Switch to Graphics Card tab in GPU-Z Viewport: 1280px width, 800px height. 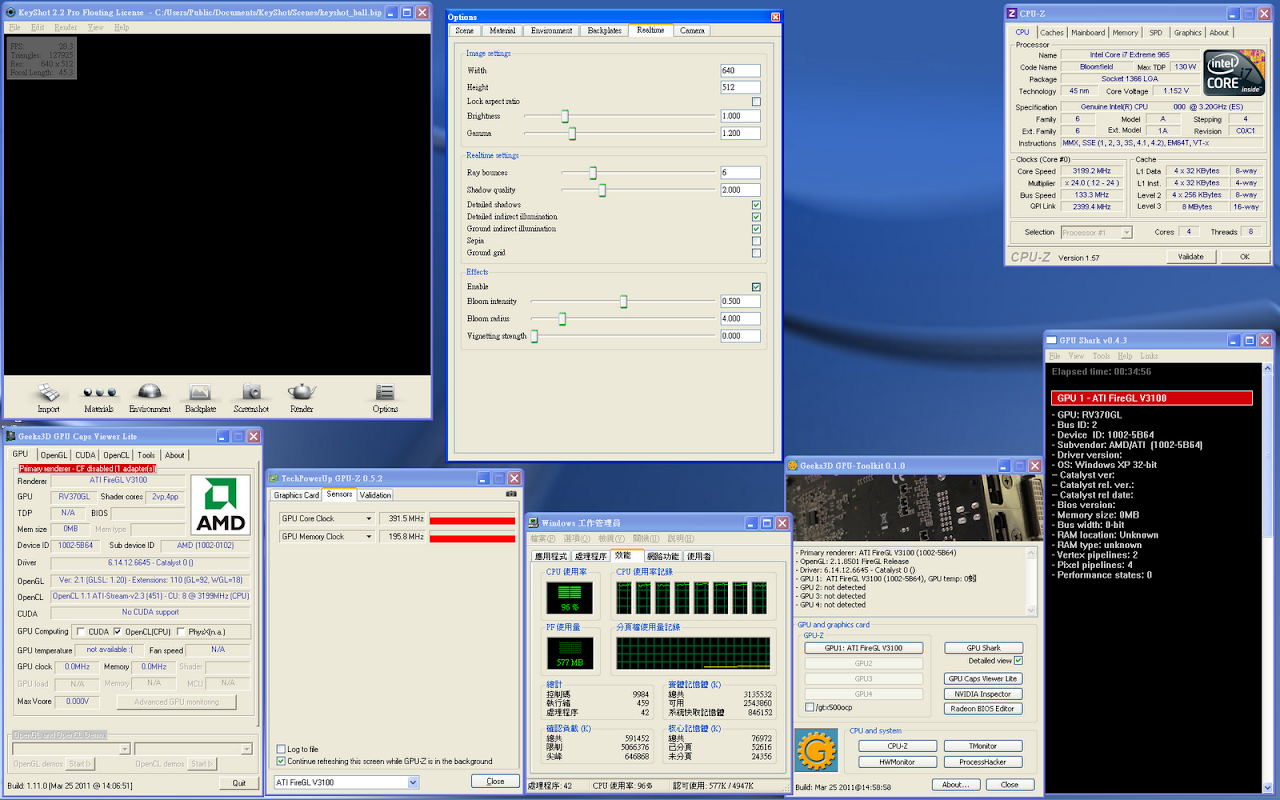tap(296, 495)
